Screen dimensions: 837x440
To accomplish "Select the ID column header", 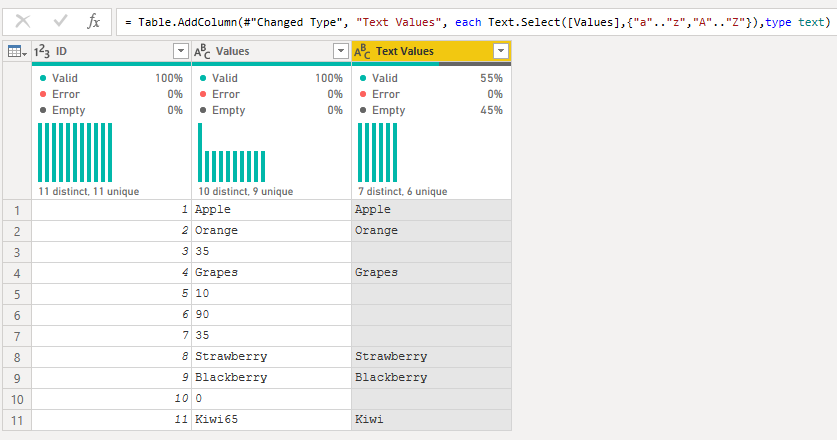I will (x=111, y=51).
